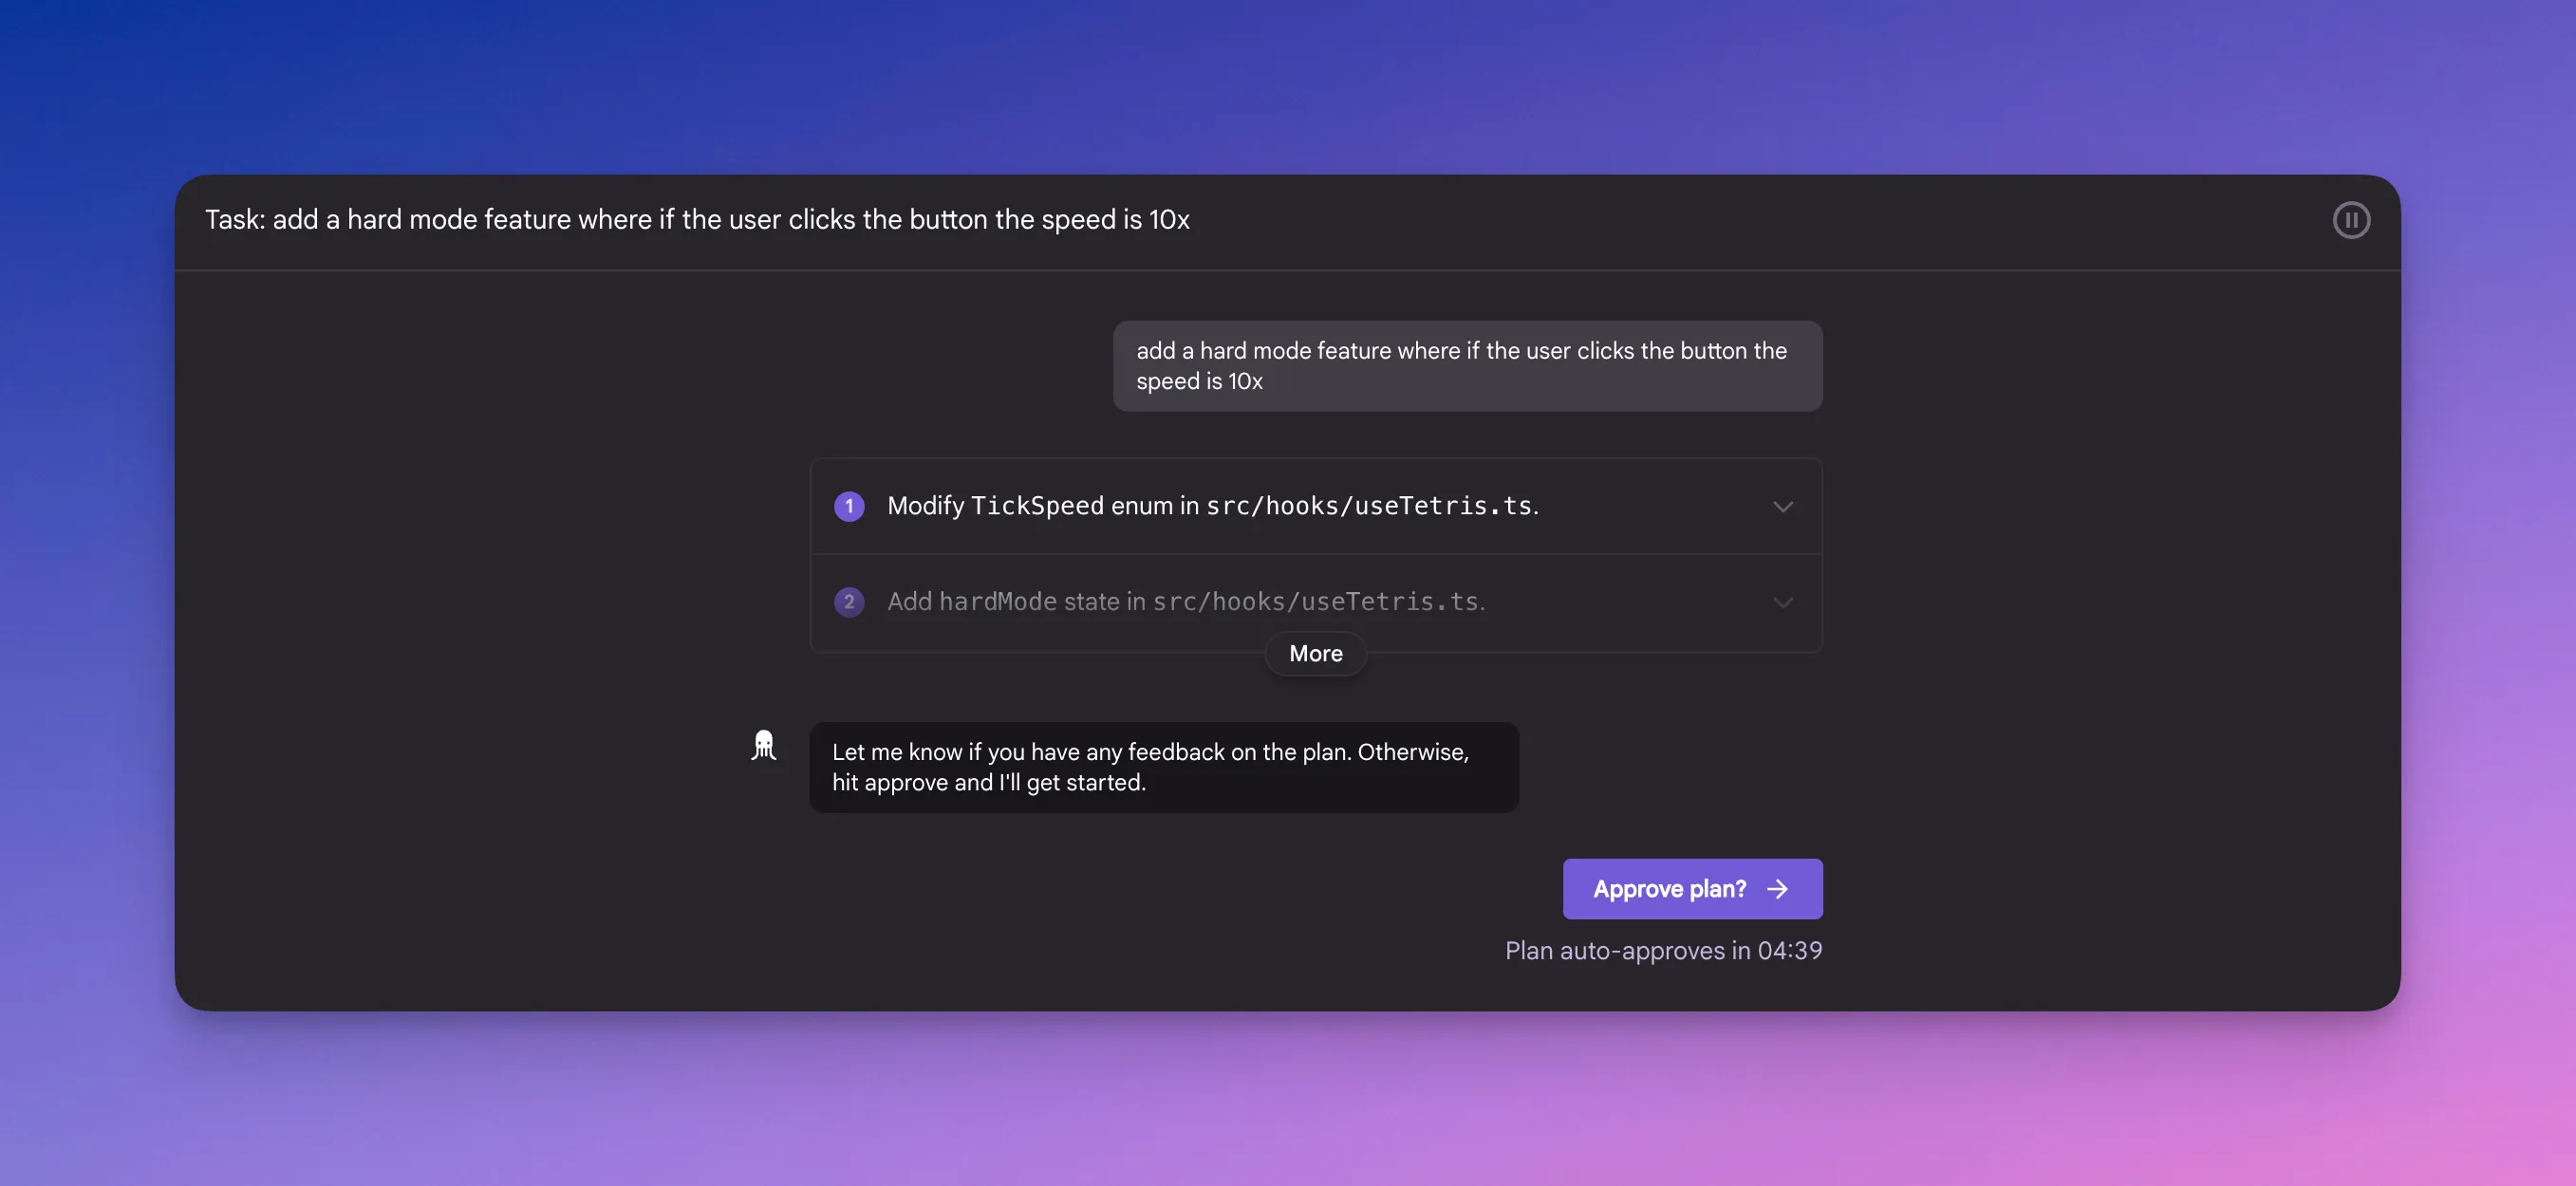Click the octopus assistant avatar
The height and width of the screenshot is (1186, 2576).
point(765,747)
